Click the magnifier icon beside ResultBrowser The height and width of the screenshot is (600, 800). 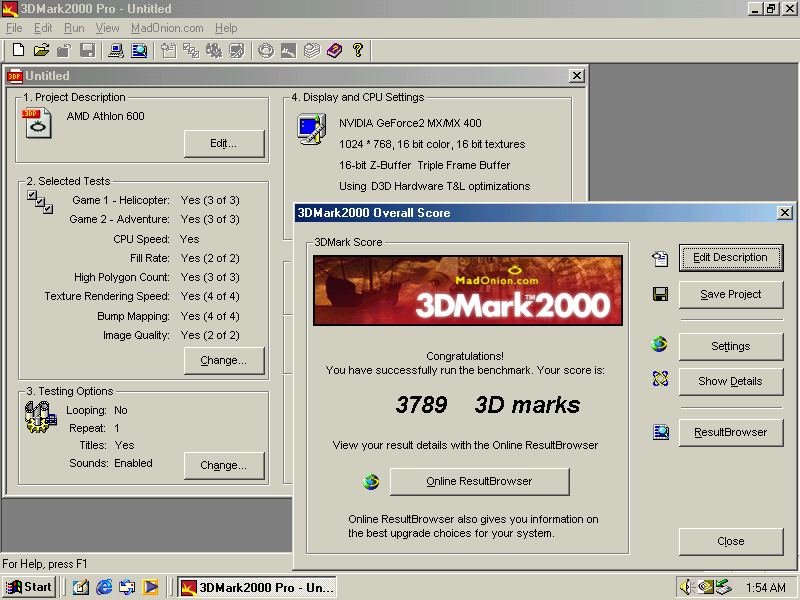pyautogui.click(x=661, y=432)
